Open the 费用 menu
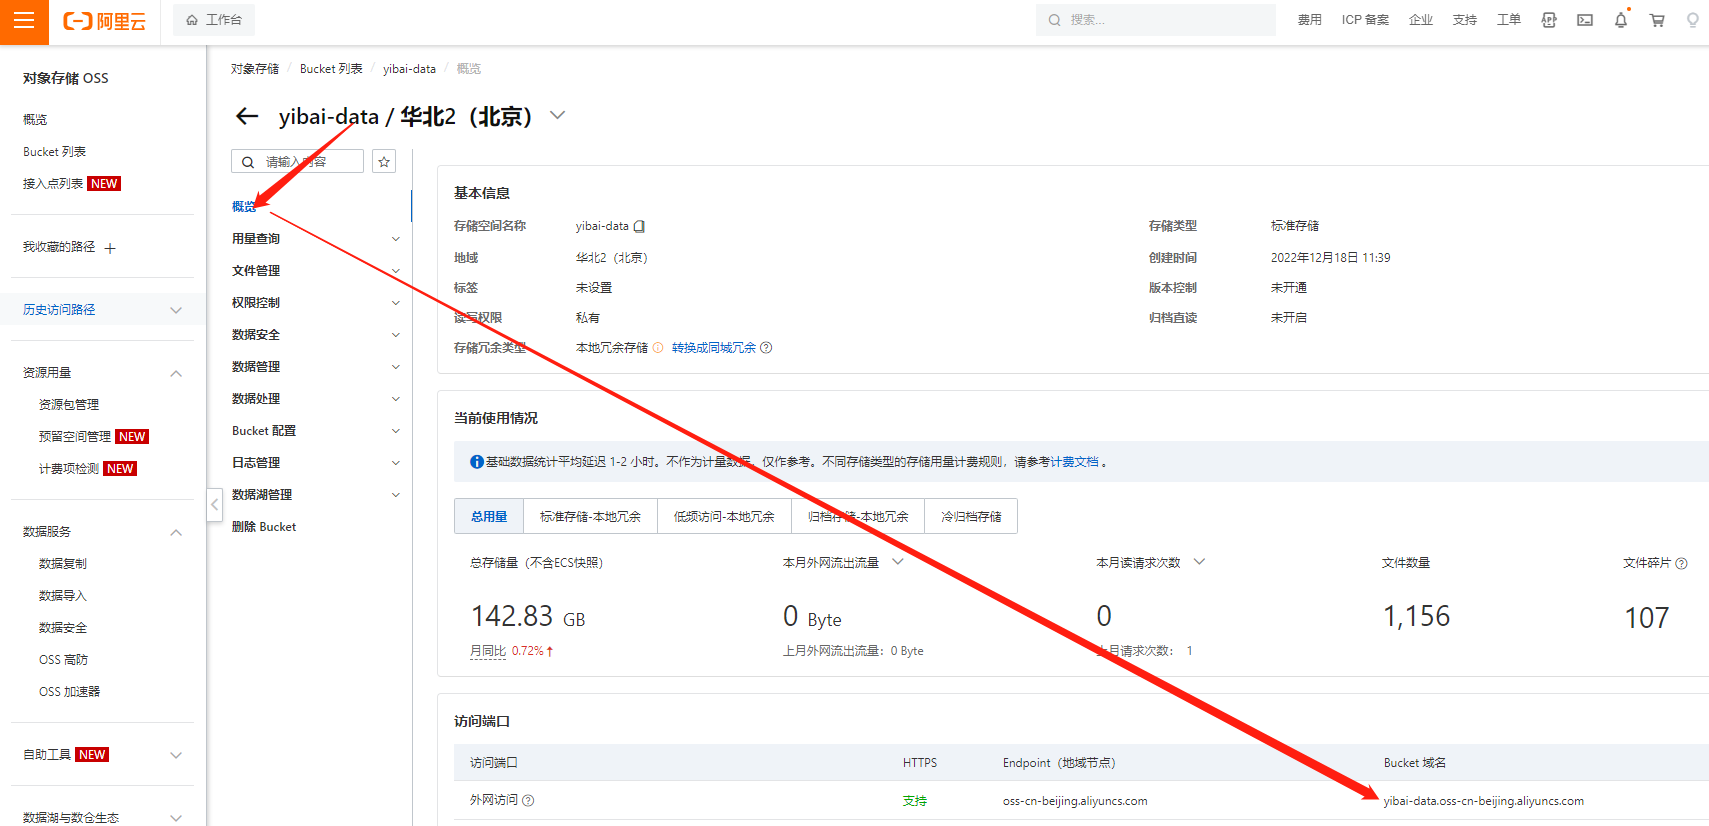 (x=1309, y=20)
